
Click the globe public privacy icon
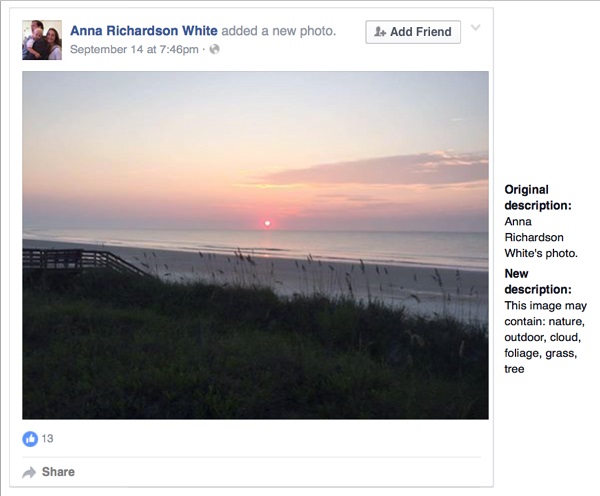215,49
